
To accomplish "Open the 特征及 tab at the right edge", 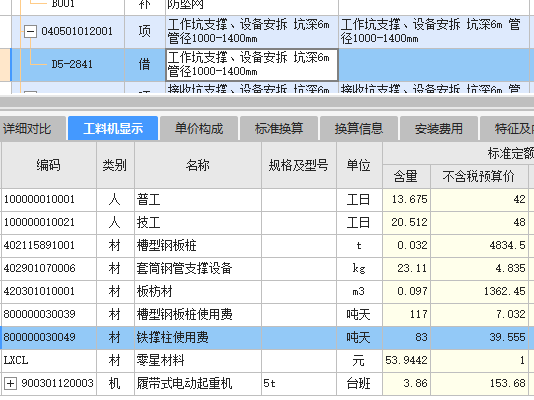I will [x=507, y=129].
